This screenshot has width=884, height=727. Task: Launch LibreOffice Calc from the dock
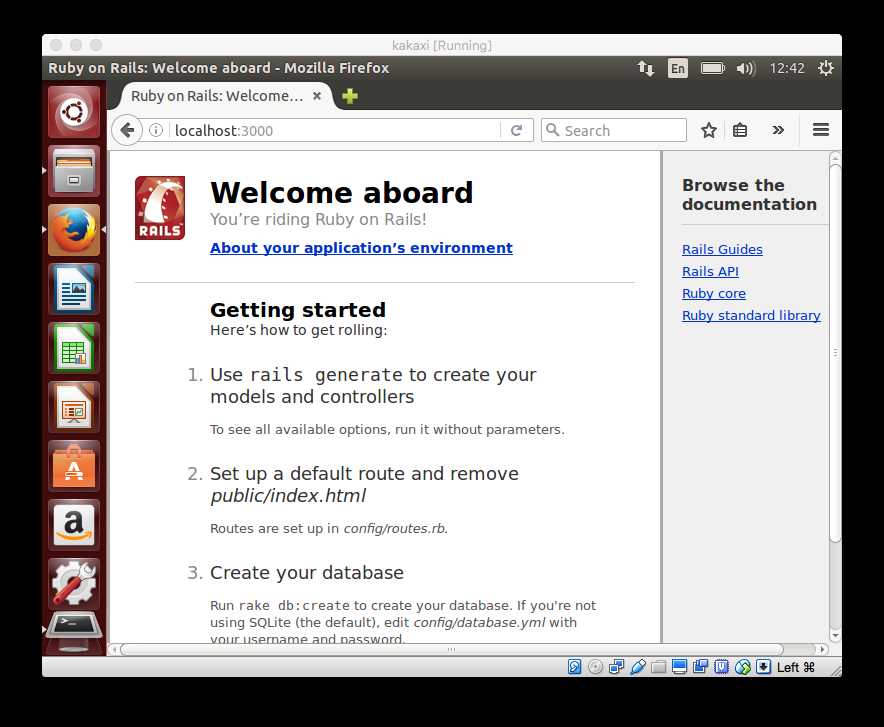click(74, 348)
